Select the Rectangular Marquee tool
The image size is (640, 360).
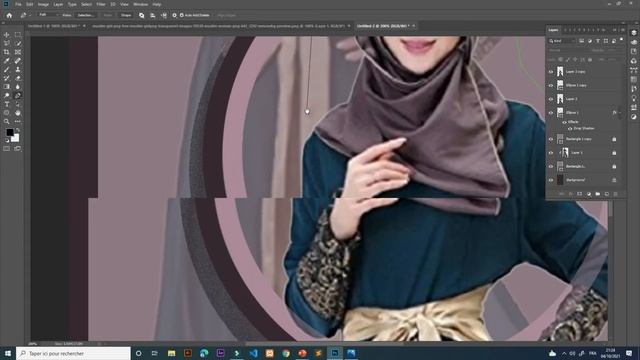[x=18, y=35]
